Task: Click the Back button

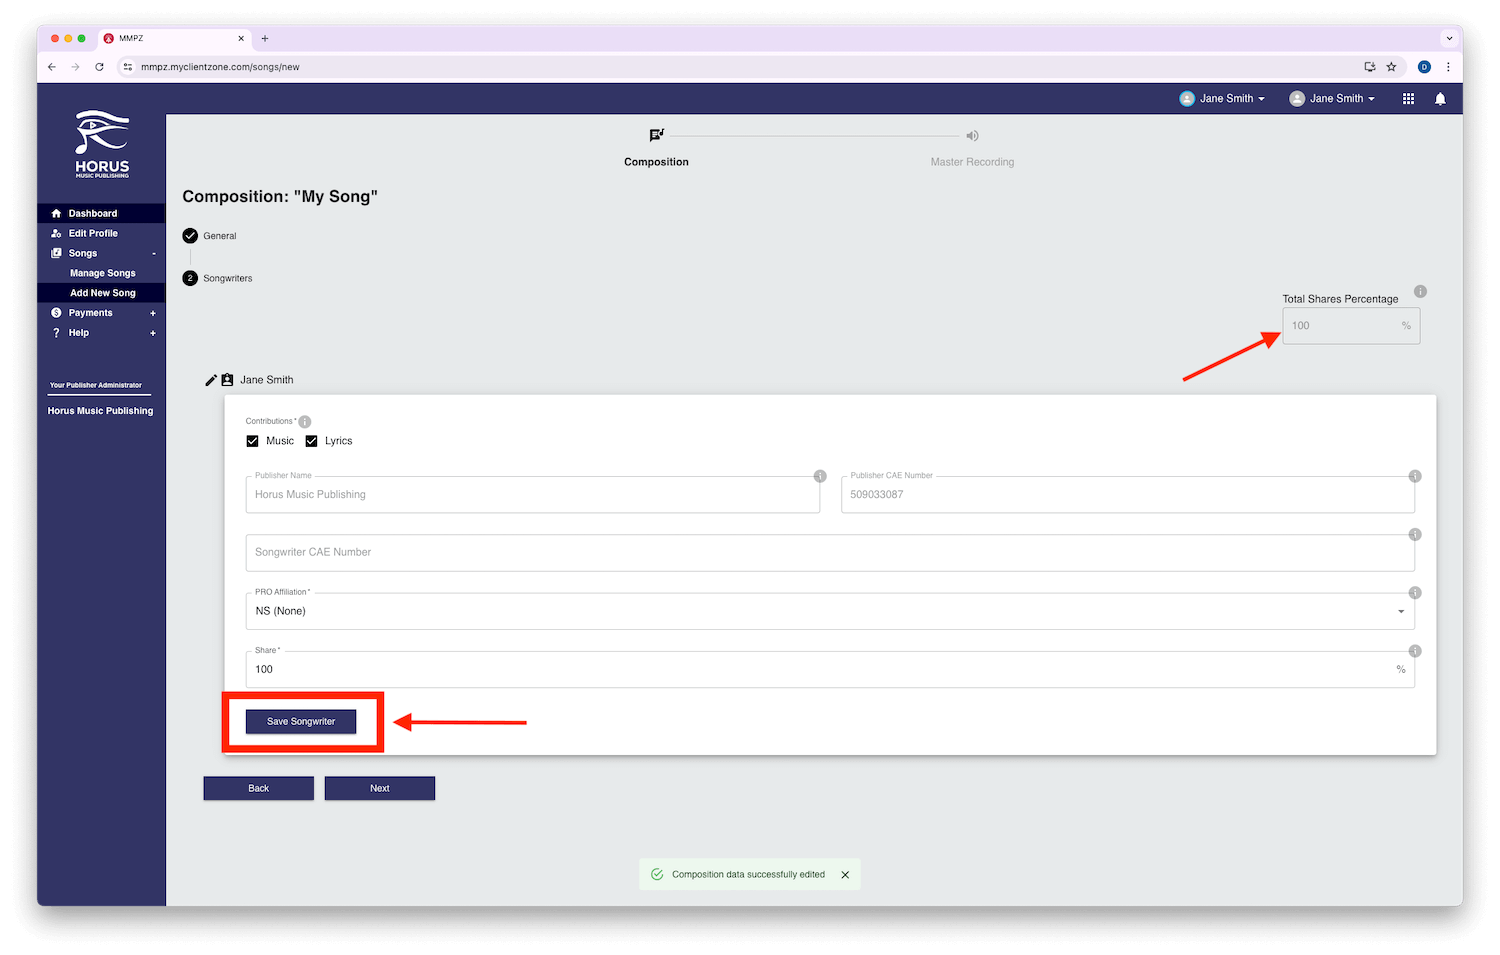Action: click(x=259, y=788)
